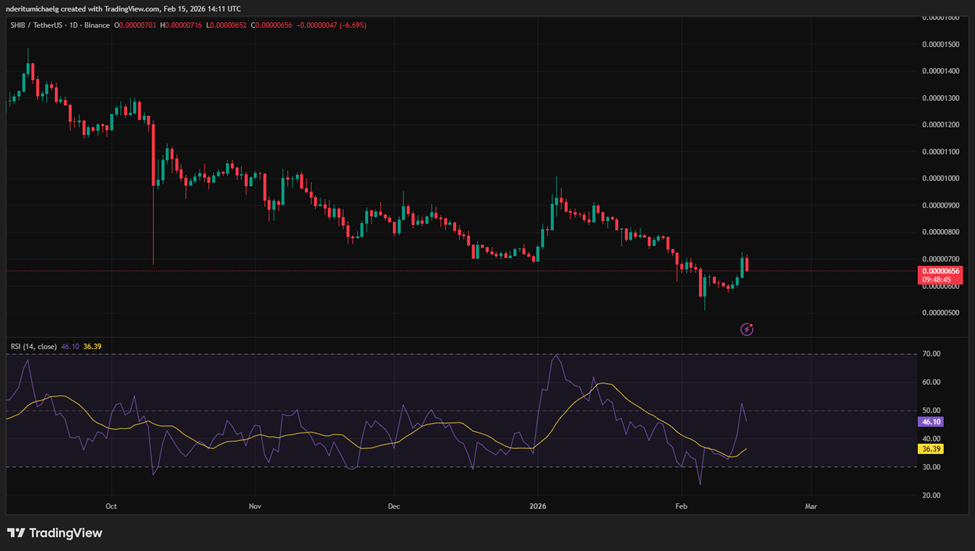
Task: Click the Oct label on time axis
Action: (111, 506)
